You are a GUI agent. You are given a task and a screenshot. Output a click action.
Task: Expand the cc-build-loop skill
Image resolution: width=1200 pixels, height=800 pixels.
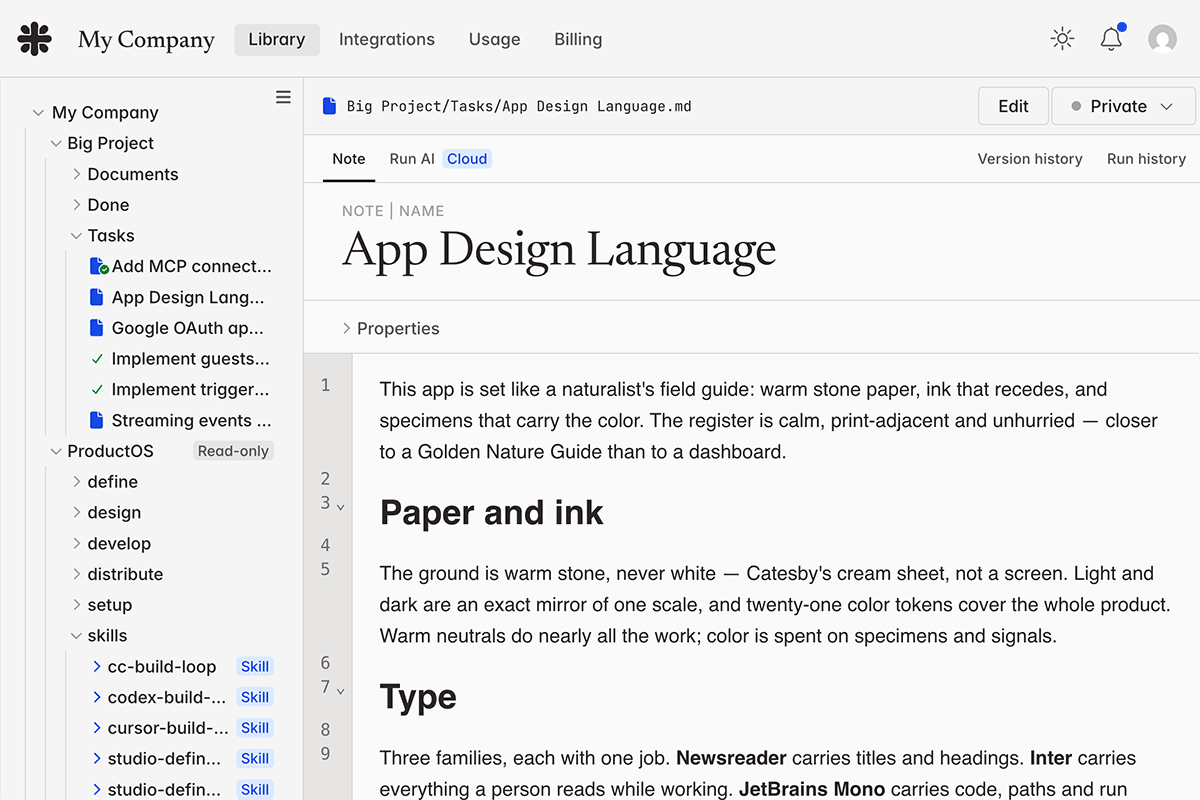click(97, 666)
